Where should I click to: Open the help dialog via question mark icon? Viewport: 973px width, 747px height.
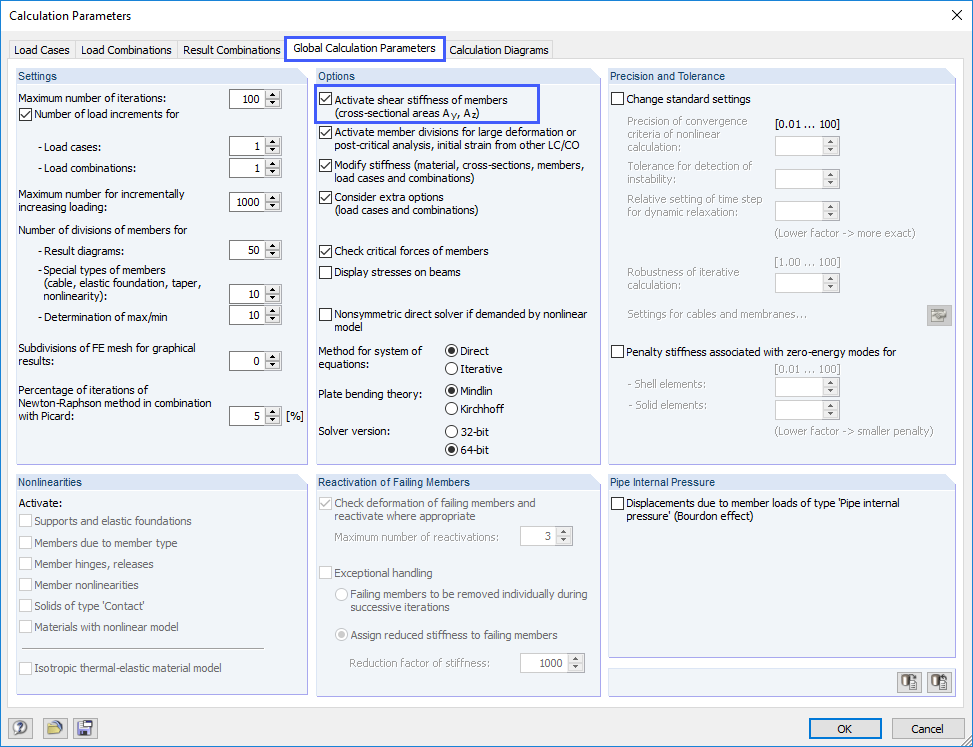click(19, 728)
